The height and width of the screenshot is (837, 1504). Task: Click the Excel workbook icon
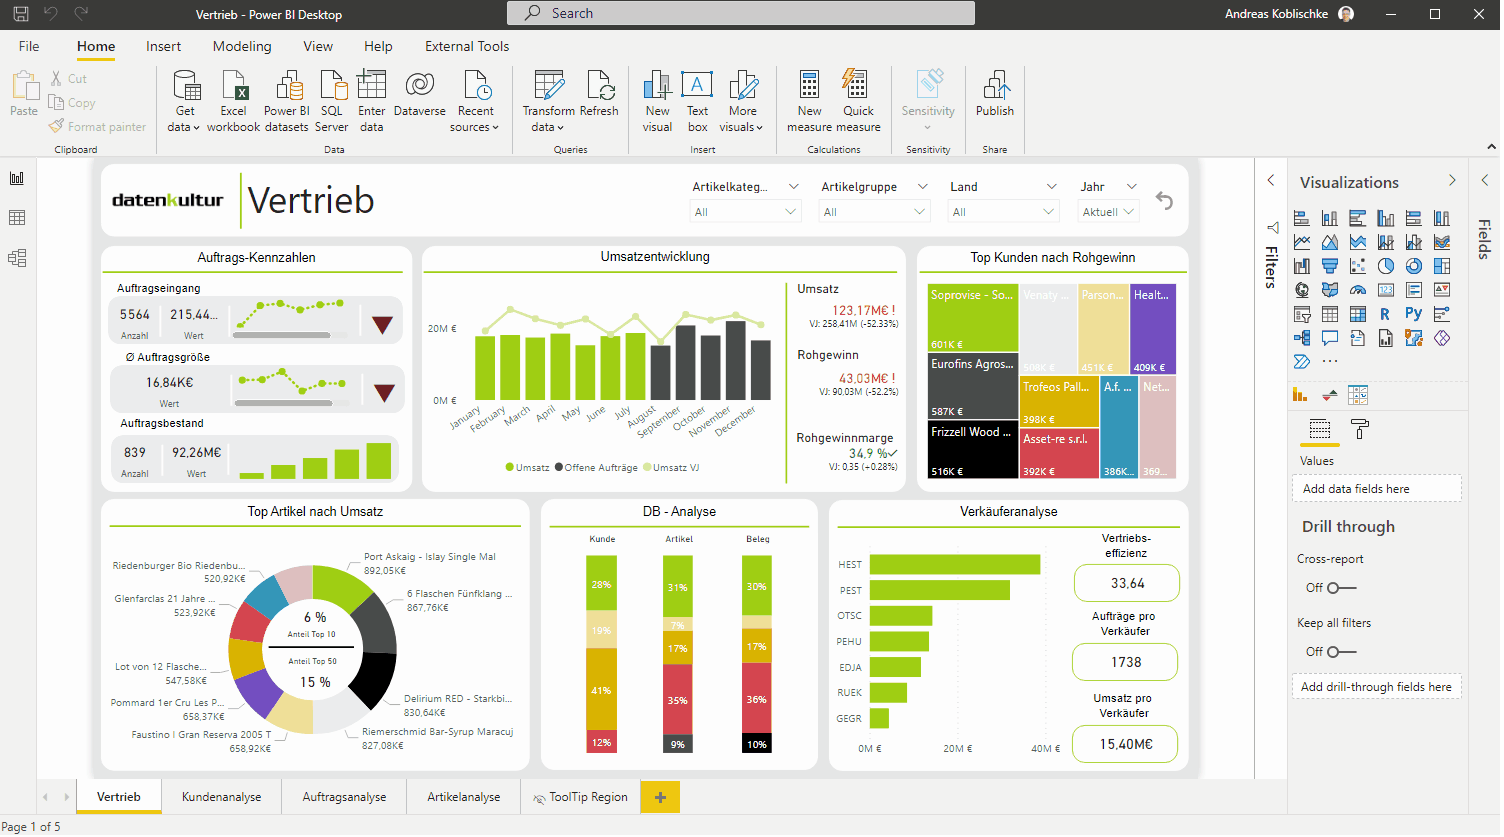point(234,87)
